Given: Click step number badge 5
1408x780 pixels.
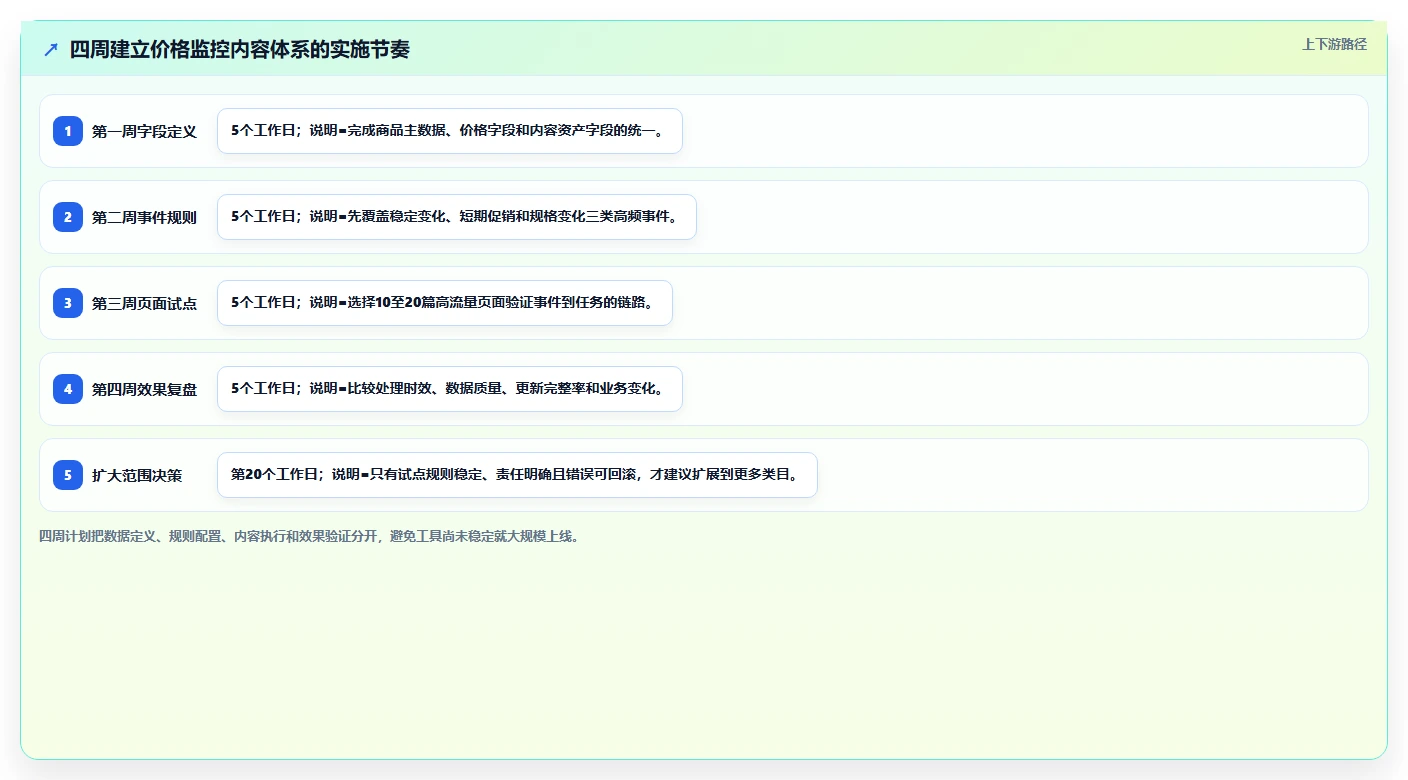Looking at the screenshot, I should (x=68, y=475).
